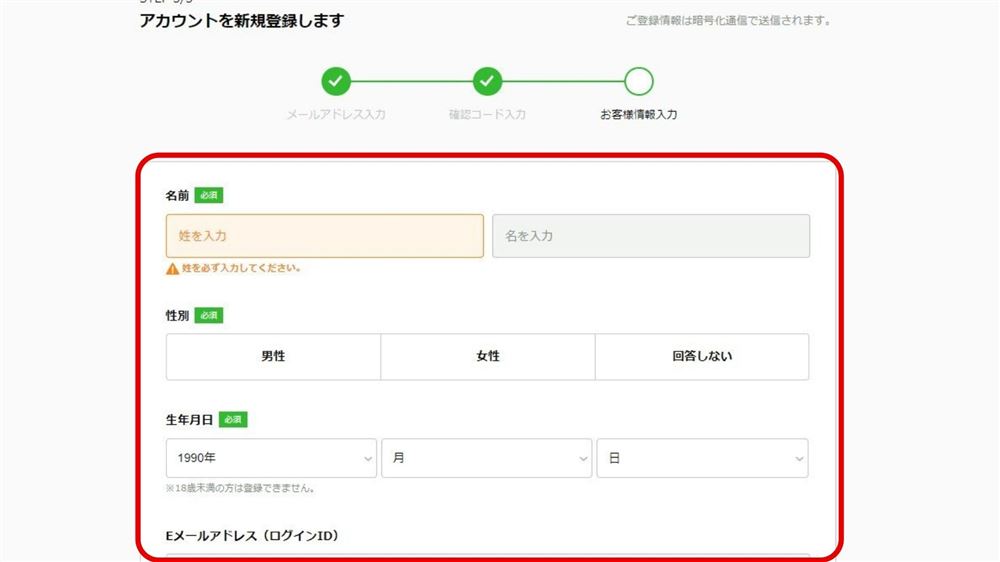This screenshot has width=1000, height=562.
Task: Click the 必須 badge beside 生年月日
Action: pyautogui.click(x=232, y=420)
